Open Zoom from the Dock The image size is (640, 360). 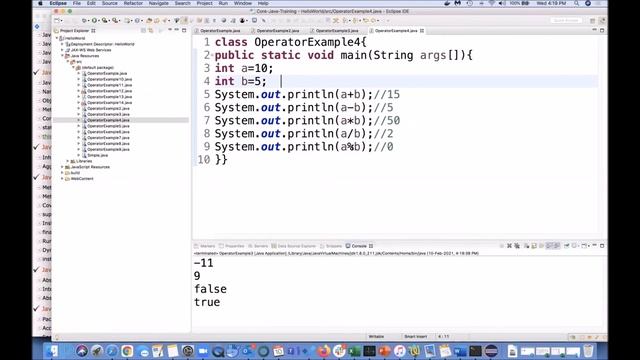(203, 351)
